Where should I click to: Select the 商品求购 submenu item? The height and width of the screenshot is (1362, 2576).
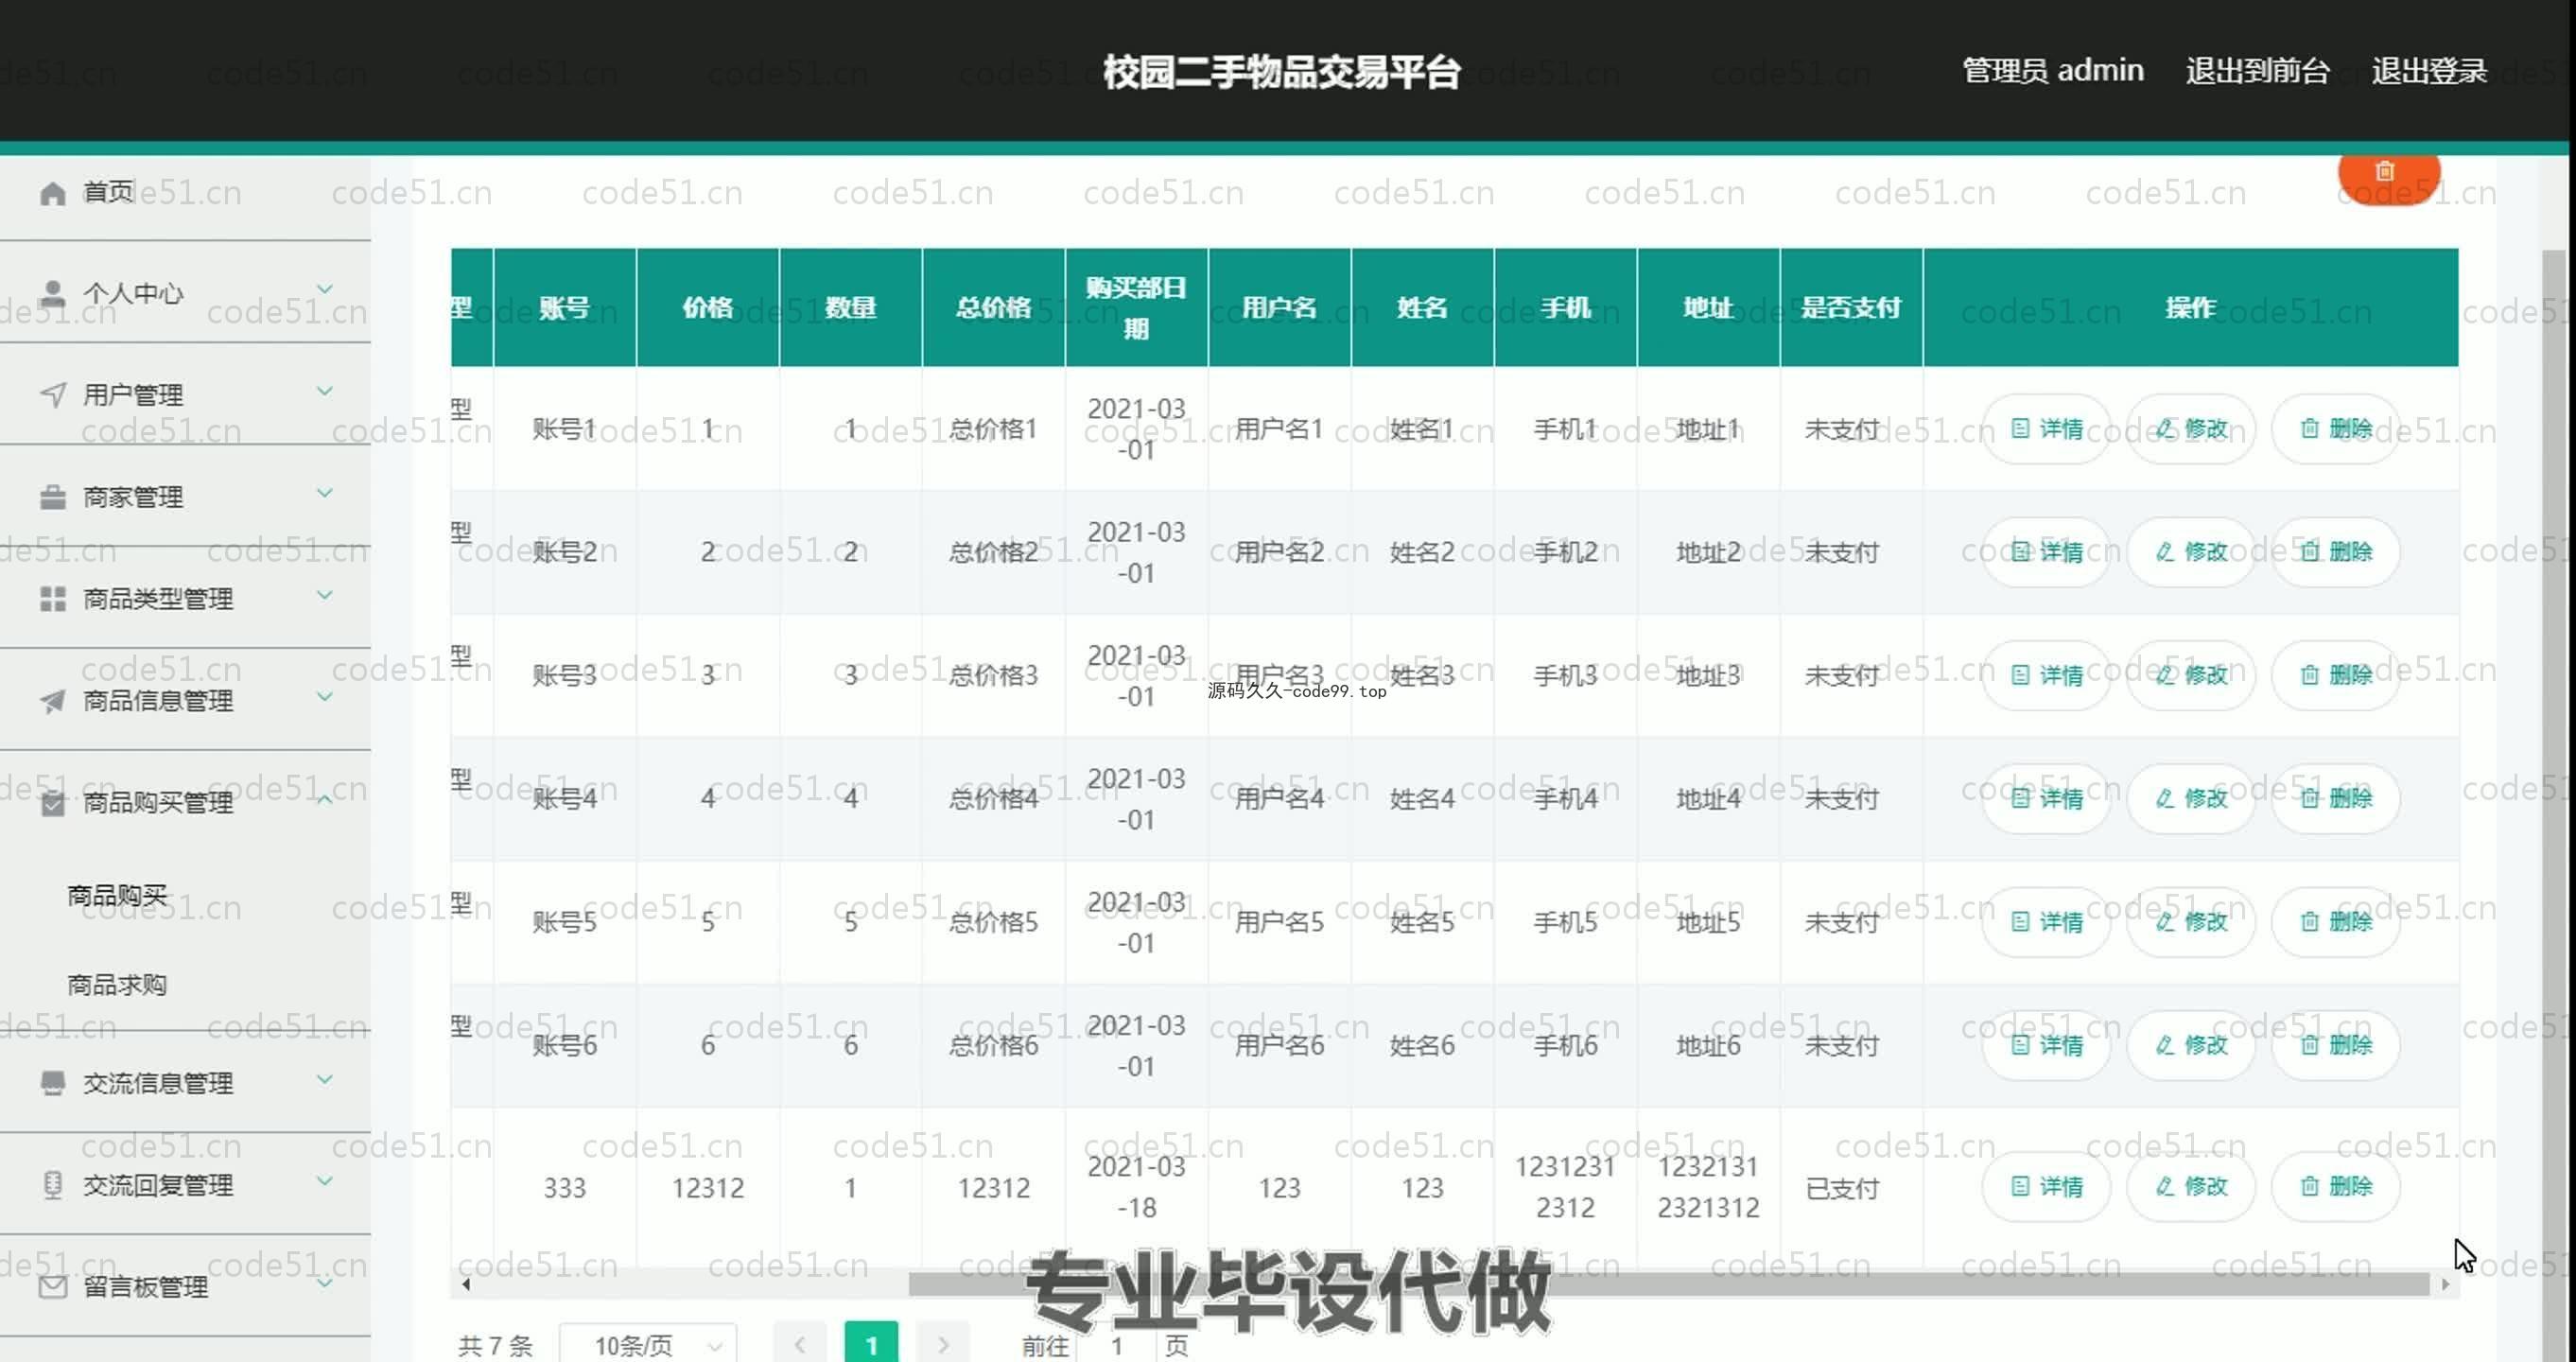pyautogui.click(x=117, y=985)
